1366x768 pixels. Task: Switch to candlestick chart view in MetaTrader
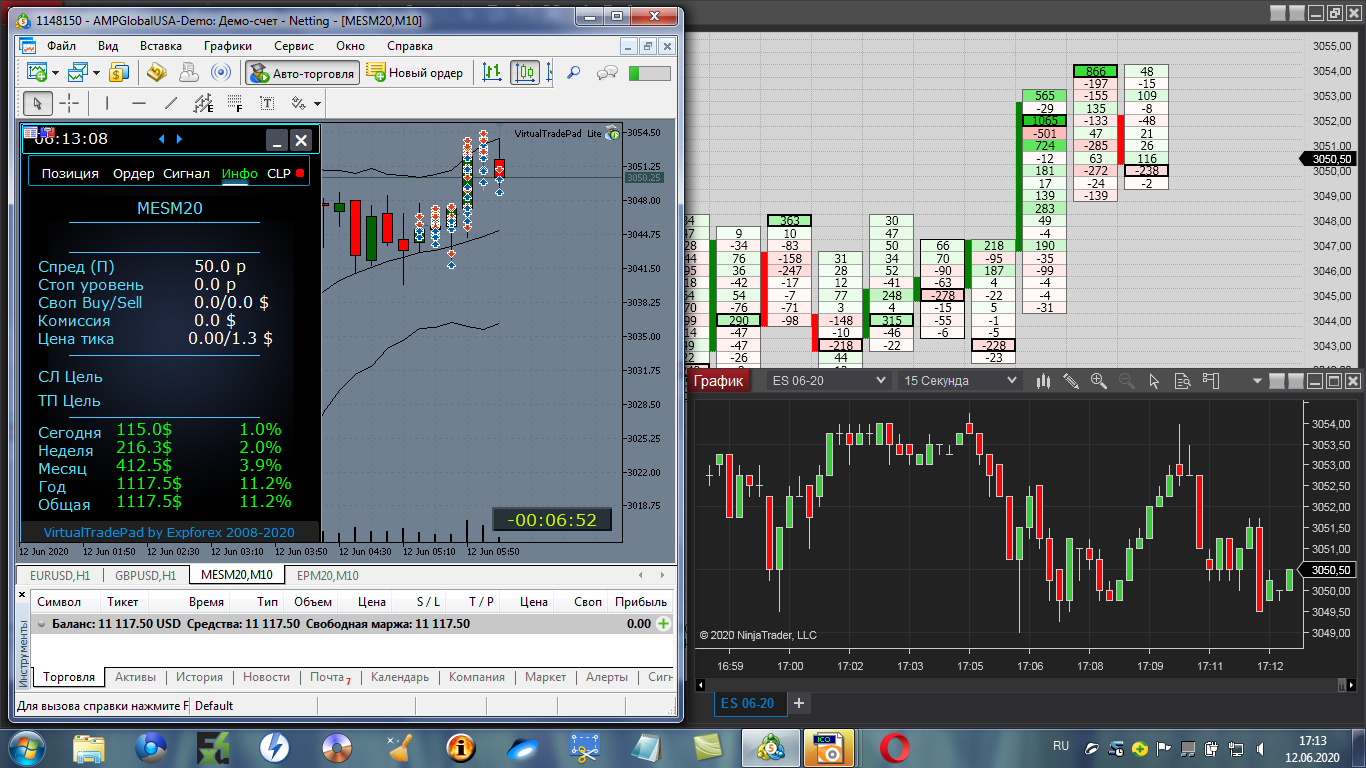tap(526, 72)
